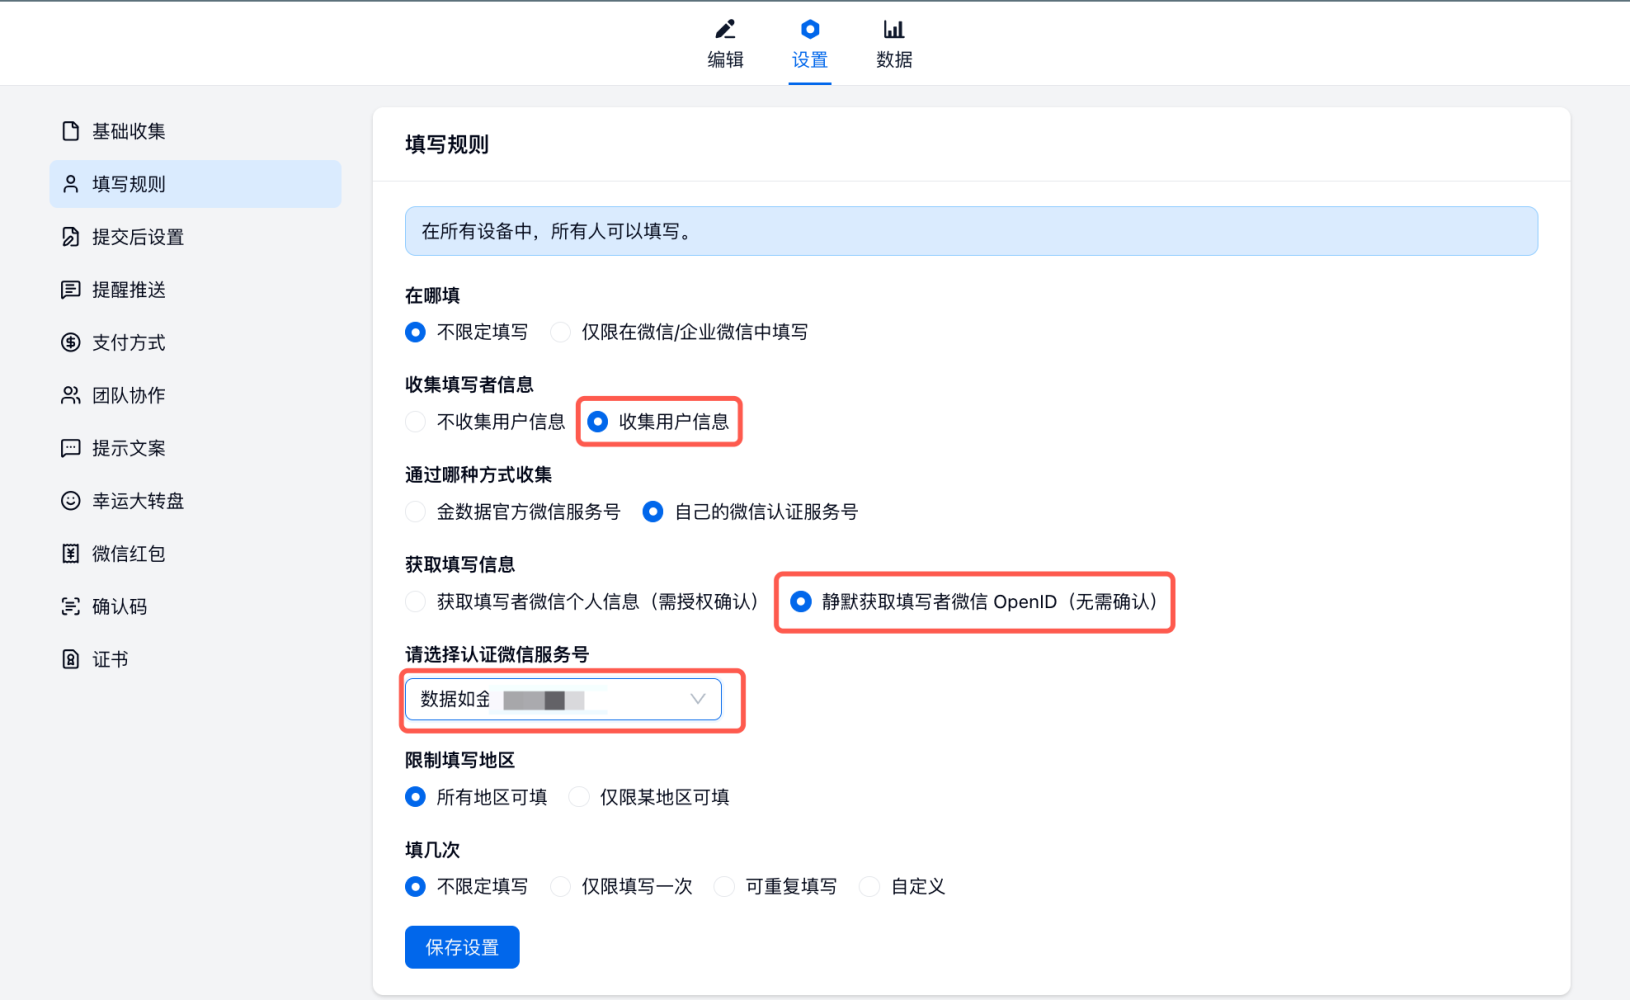
Task: Open 支付方式 settings
Action: point(196,343)
